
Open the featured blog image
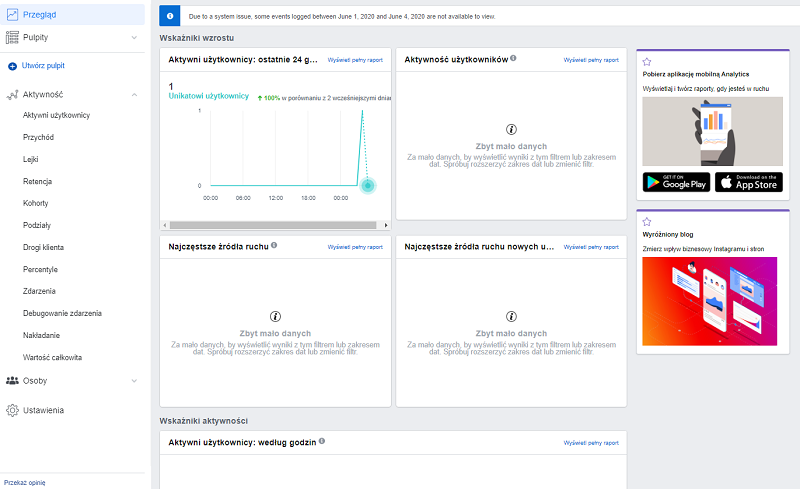coord(709,301)
